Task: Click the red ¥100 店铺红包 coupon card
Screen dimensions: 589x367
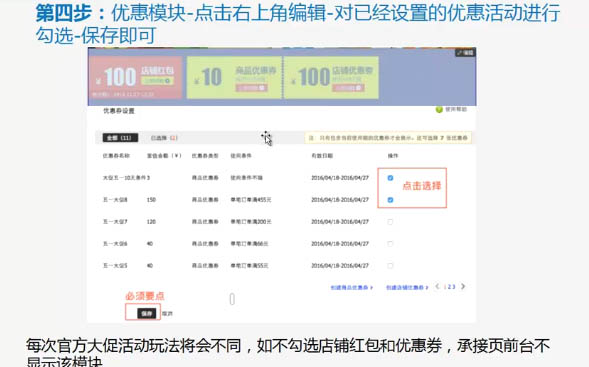Action: coord(136,77)
